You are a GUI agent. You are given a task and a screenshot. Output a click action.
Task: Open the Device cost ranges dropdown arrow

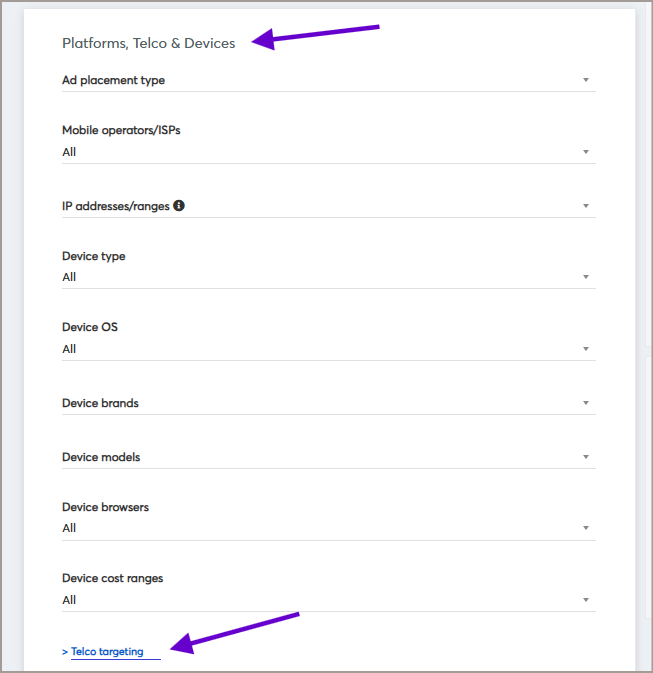[586, 600]
